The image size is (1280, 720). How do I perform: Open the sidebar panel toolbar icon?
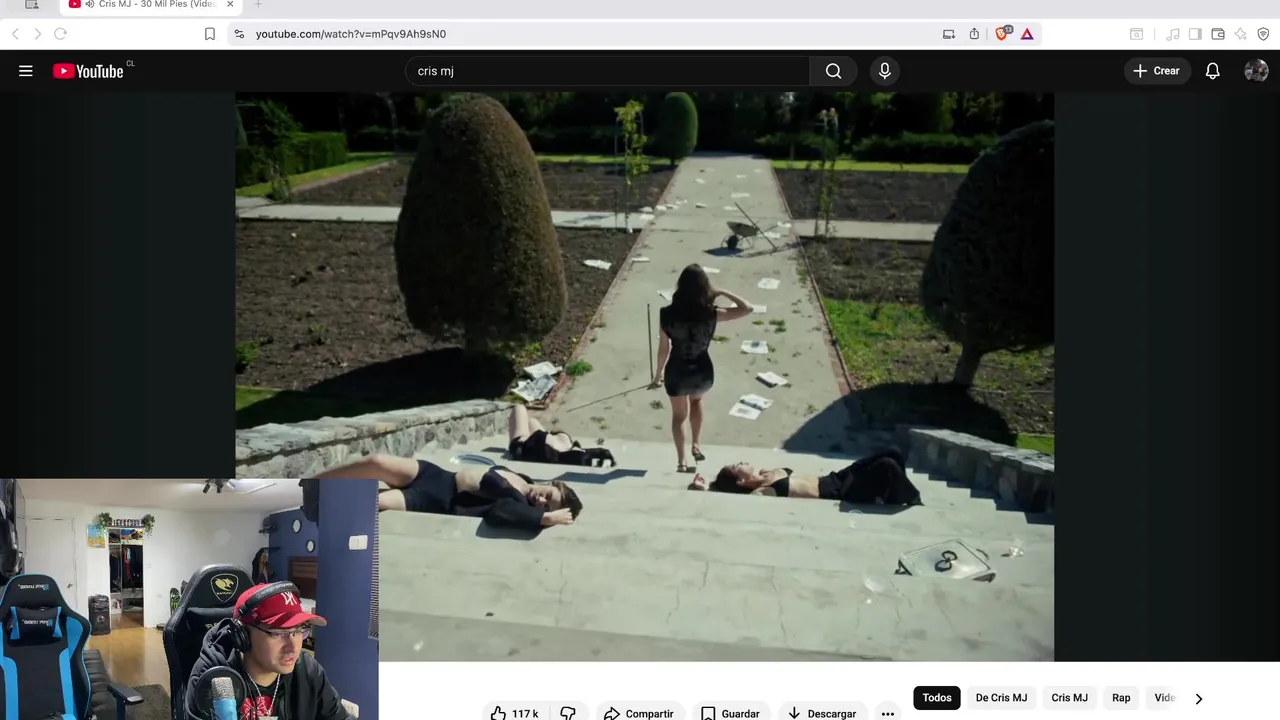(1195, 34)
